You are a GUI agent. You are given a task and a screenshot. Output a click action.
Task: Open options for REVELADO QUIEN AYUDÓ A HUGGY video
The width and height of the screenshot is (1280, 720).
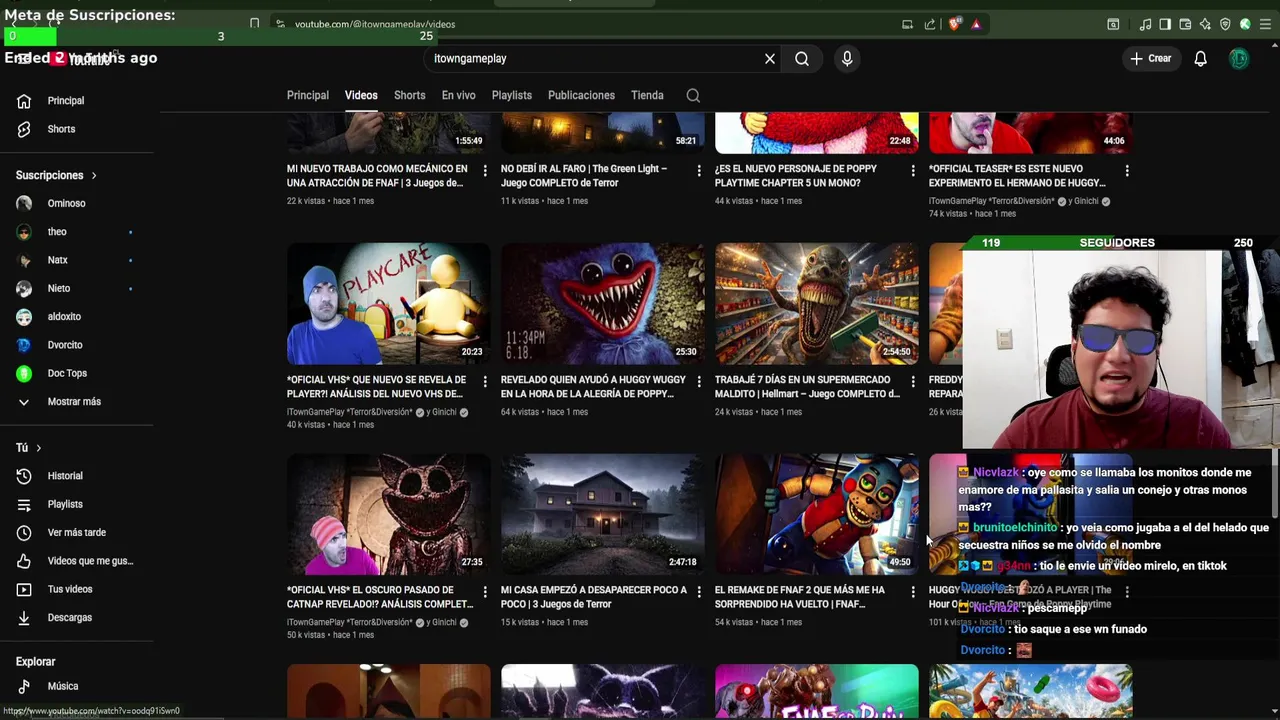(699, 382)
